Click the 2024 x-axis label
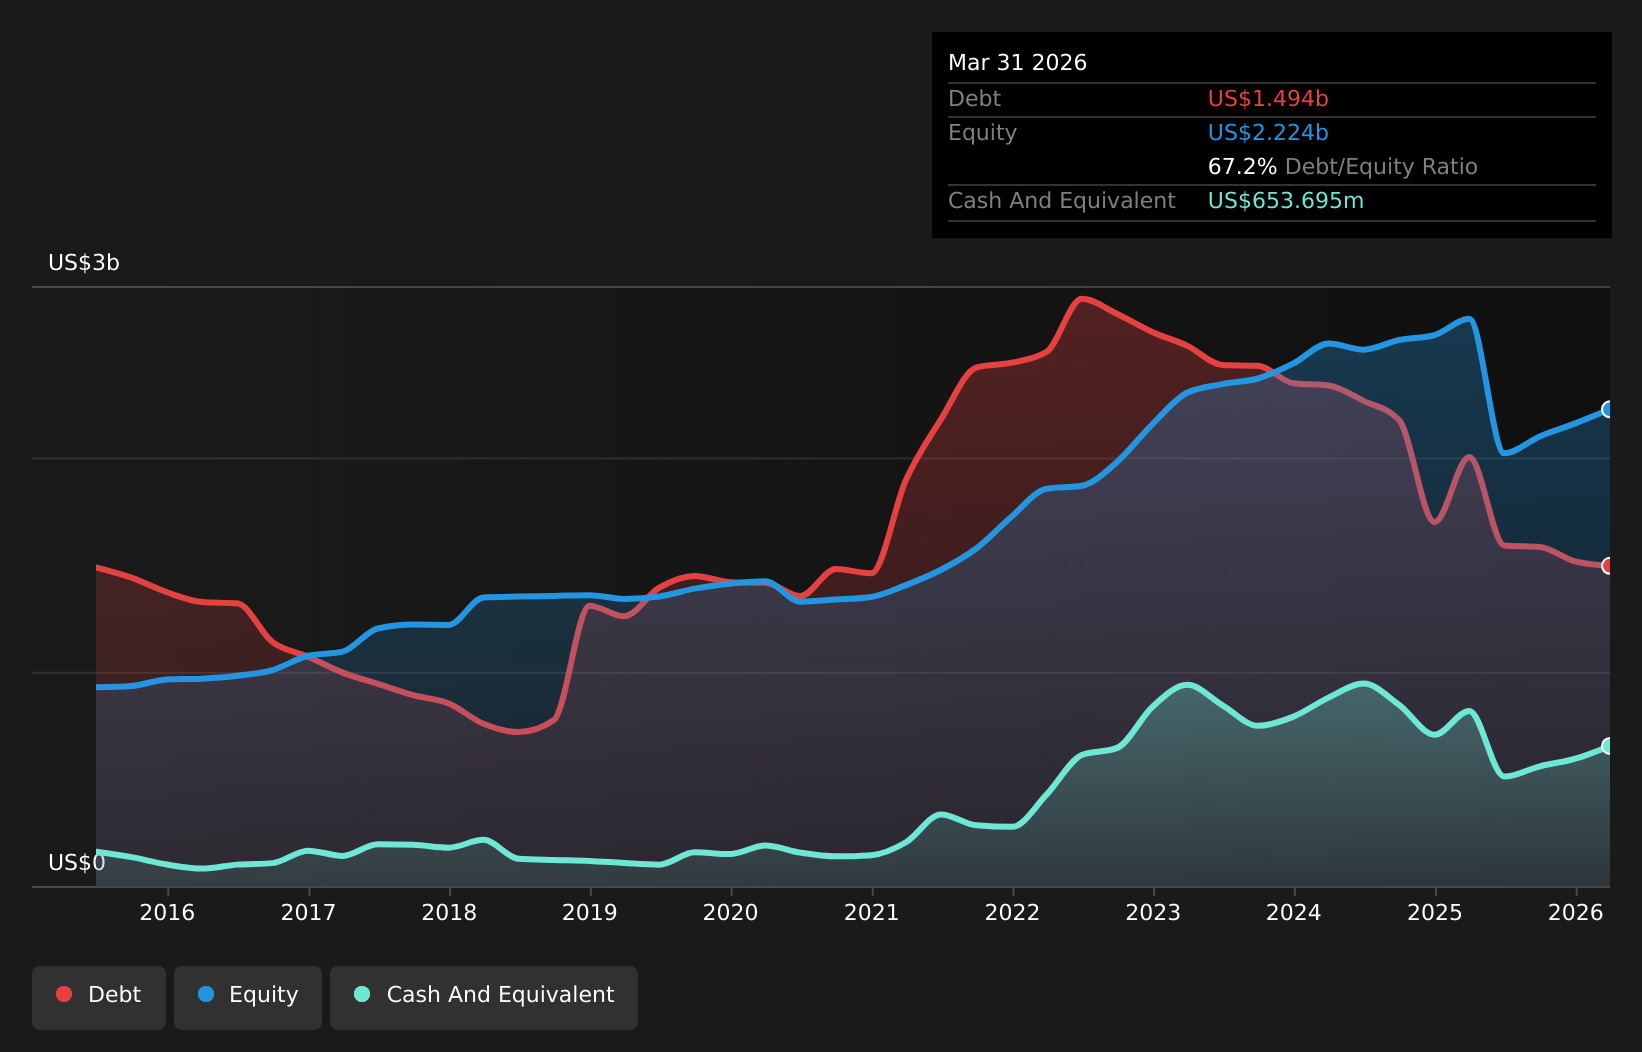The width and height of the screenshot is (1642, 1052). [1294, 912]
